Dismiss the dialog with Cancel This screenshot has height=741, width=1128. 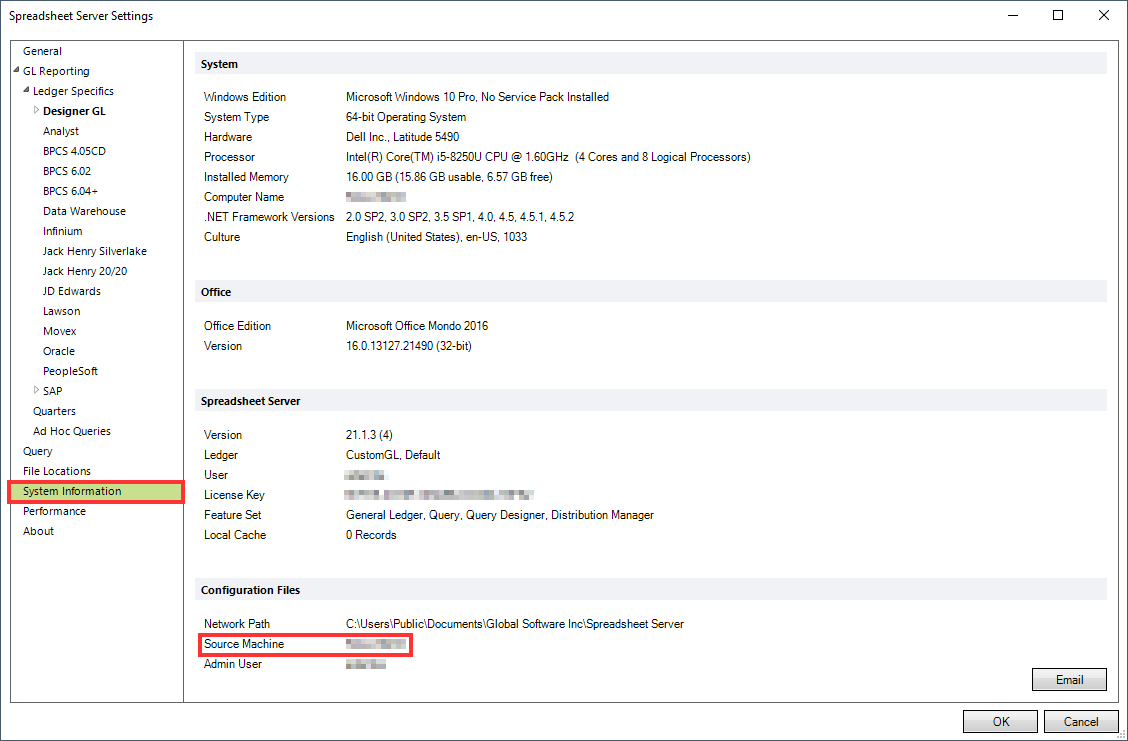[1081, 721]
